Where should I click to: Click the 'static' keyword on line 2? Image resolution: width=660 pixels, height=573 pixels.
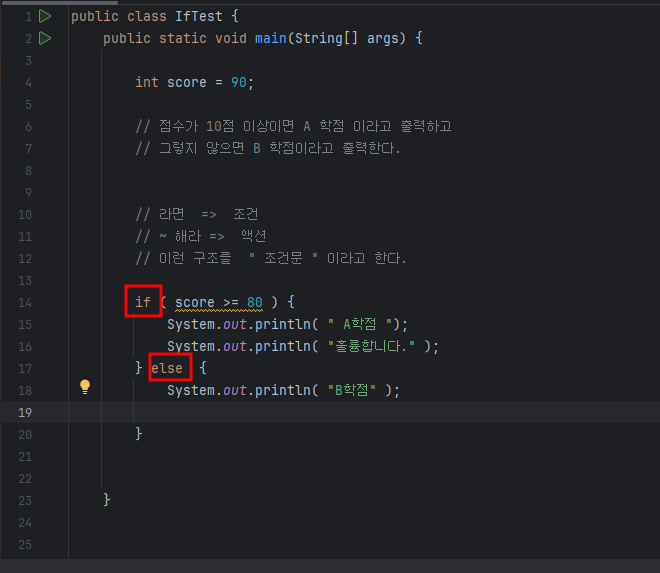pos(183,38)
